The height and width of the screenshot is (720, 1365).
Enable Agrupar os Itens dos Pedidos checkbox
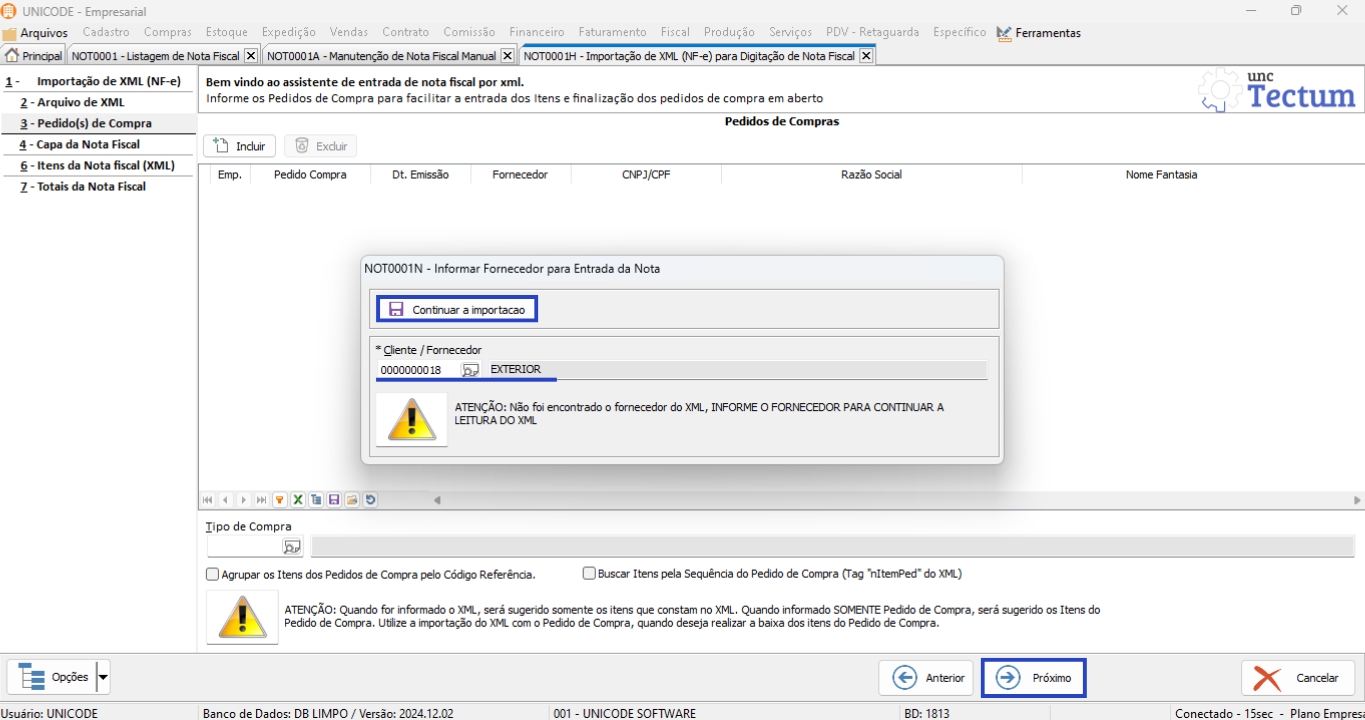(212, 575)
